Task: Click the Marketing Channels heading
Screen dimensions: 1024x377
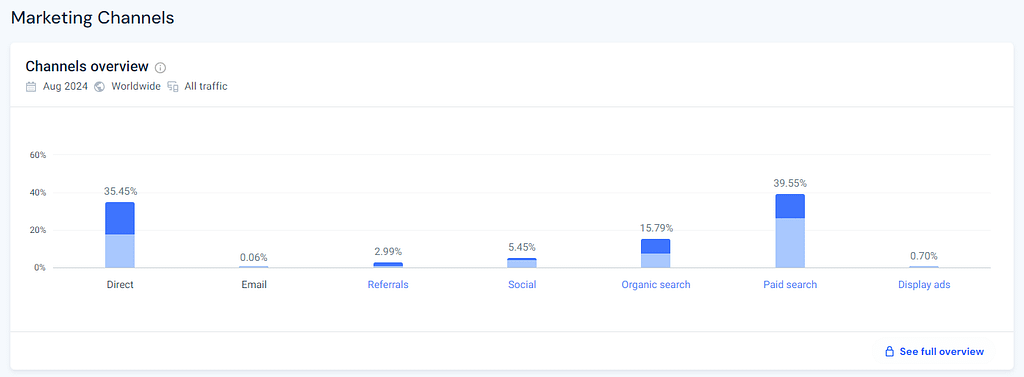Action: [x=93, y=18]
